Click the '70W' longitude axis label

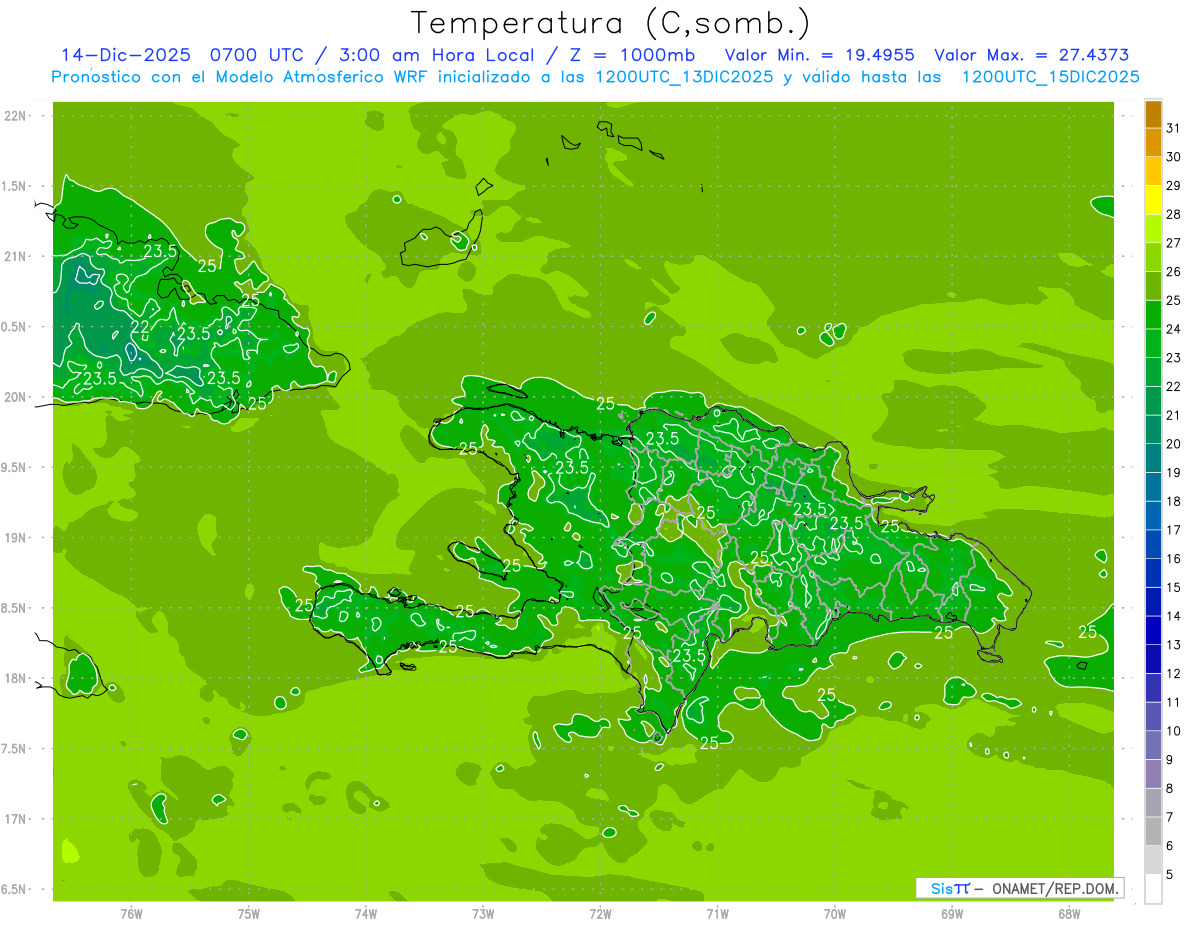click(835, 914)
